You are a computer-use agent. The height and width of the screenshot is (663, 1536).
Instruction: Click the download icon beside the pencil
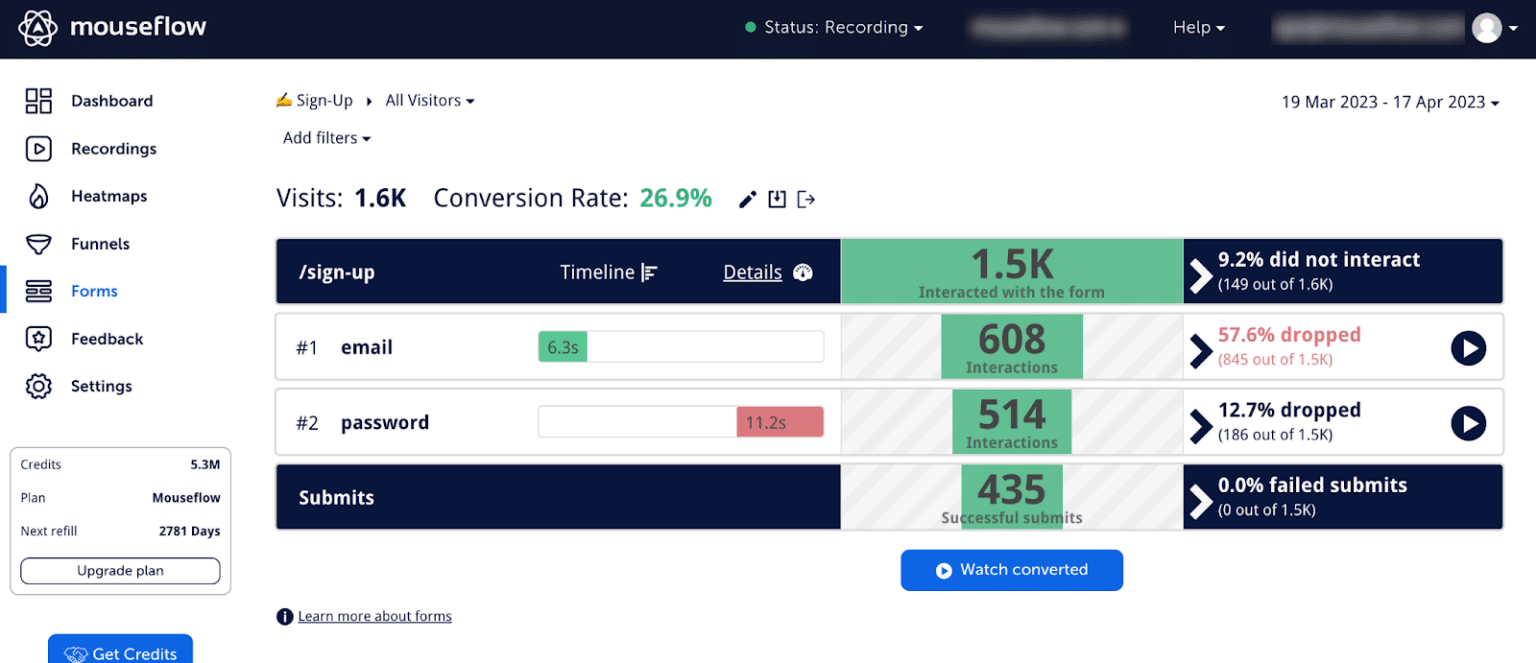click(x=777, y=199)
